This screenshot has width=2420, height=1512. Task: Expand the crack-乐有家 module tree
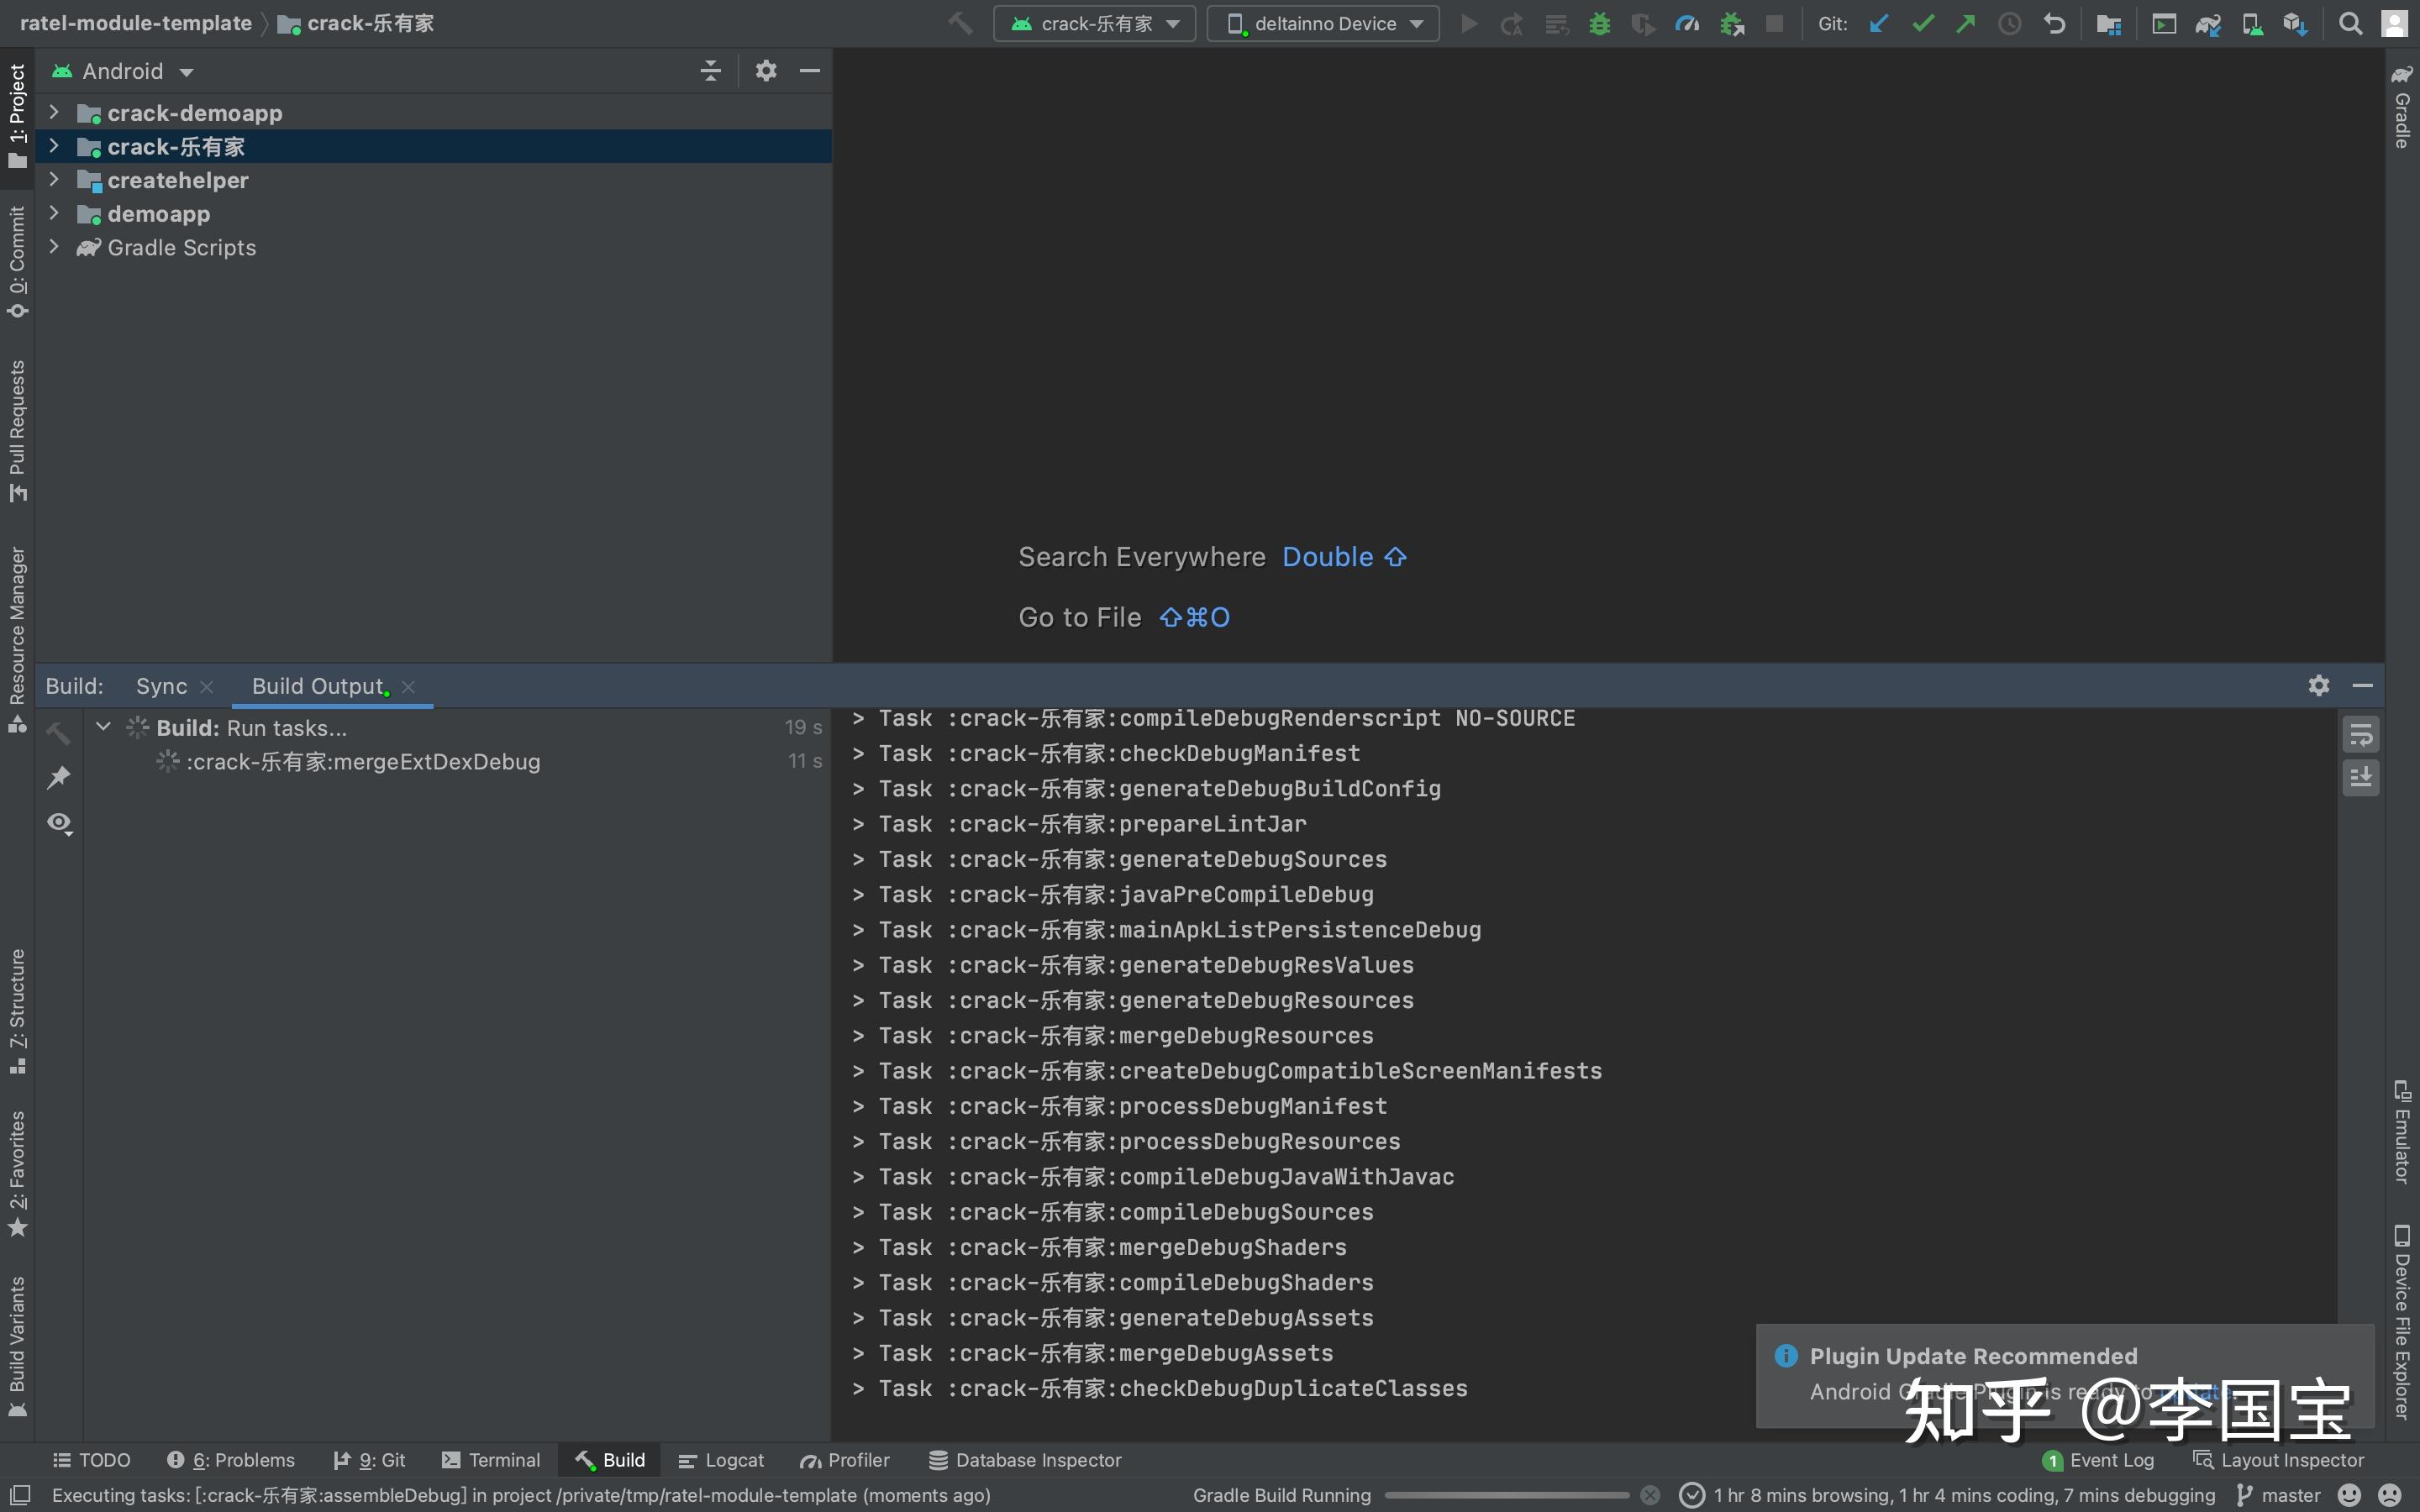tap(52, 144)
